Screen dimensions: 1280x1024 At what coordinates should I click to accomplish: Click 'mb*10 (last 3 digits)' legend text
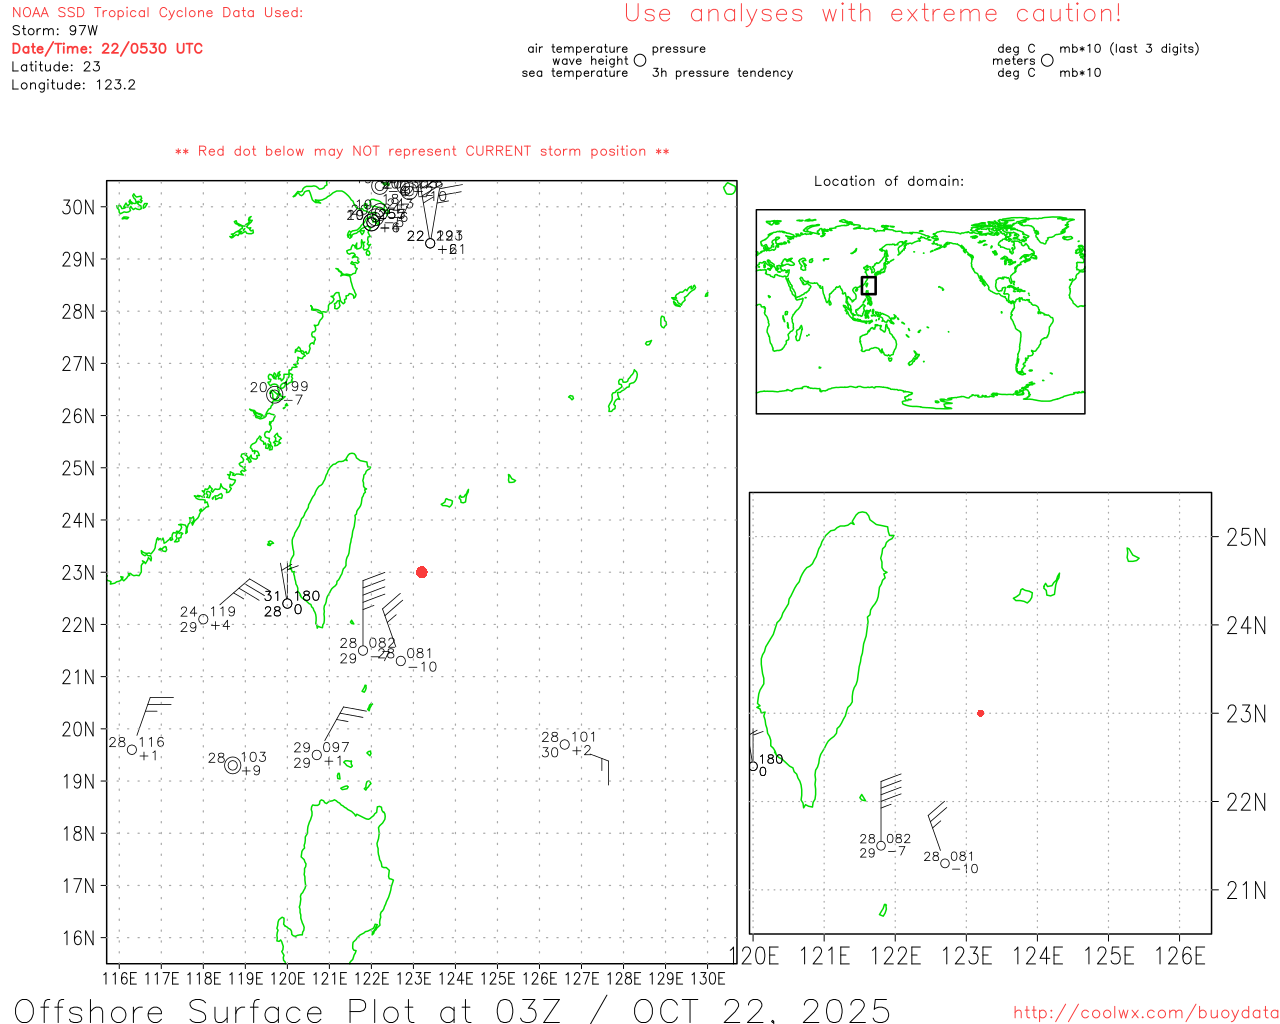tap(1129, 48)
